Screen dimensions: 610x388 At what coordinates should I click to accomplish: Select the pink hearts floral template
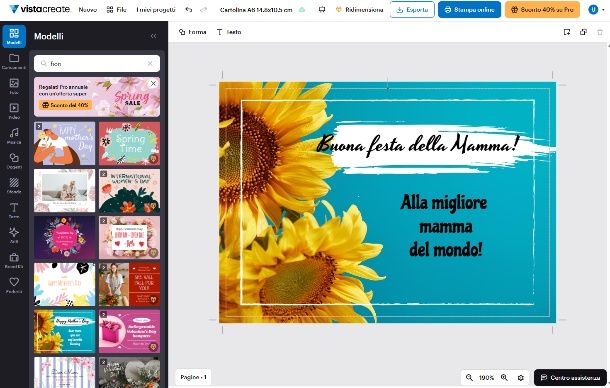tap(129, 237)
